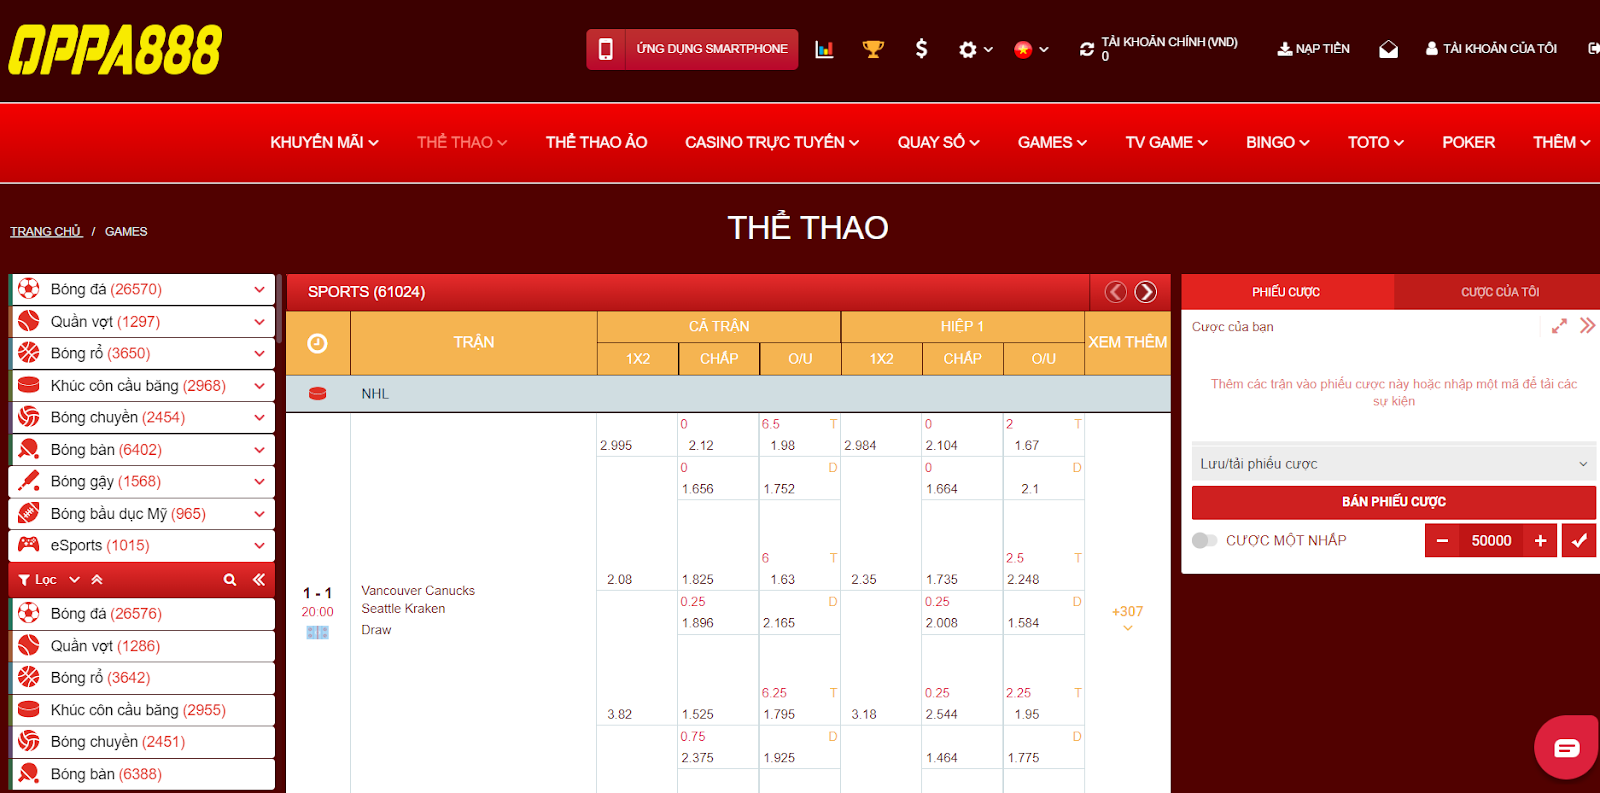Click the search icon in filter bar

(230, 580)
